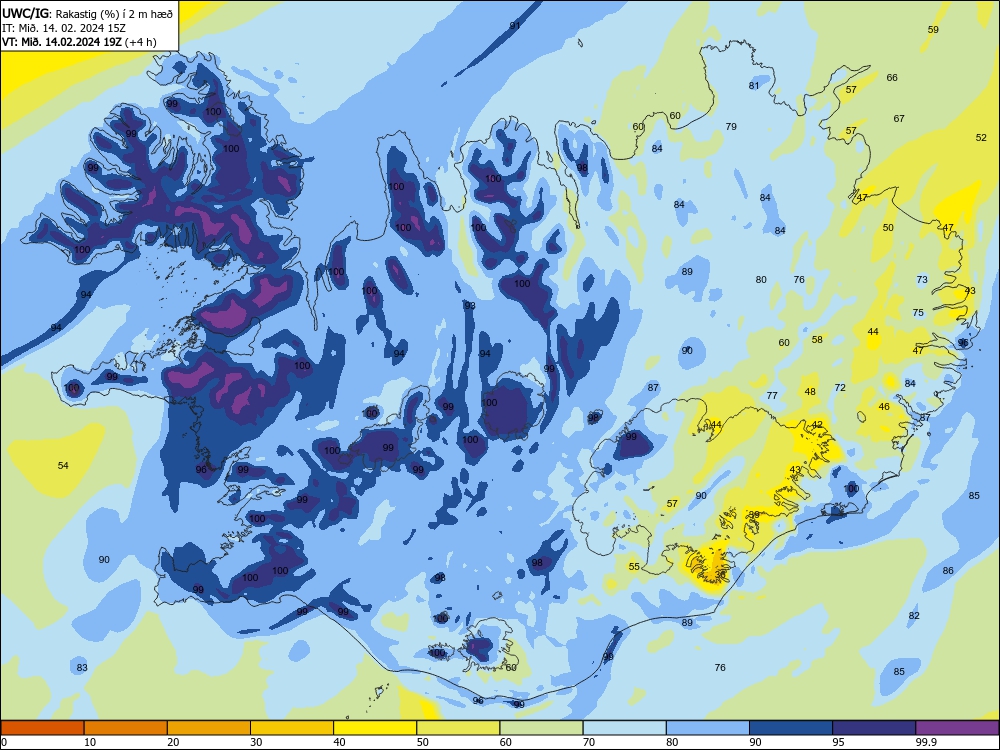Click the orange 10–20 legend swatch

126,728
